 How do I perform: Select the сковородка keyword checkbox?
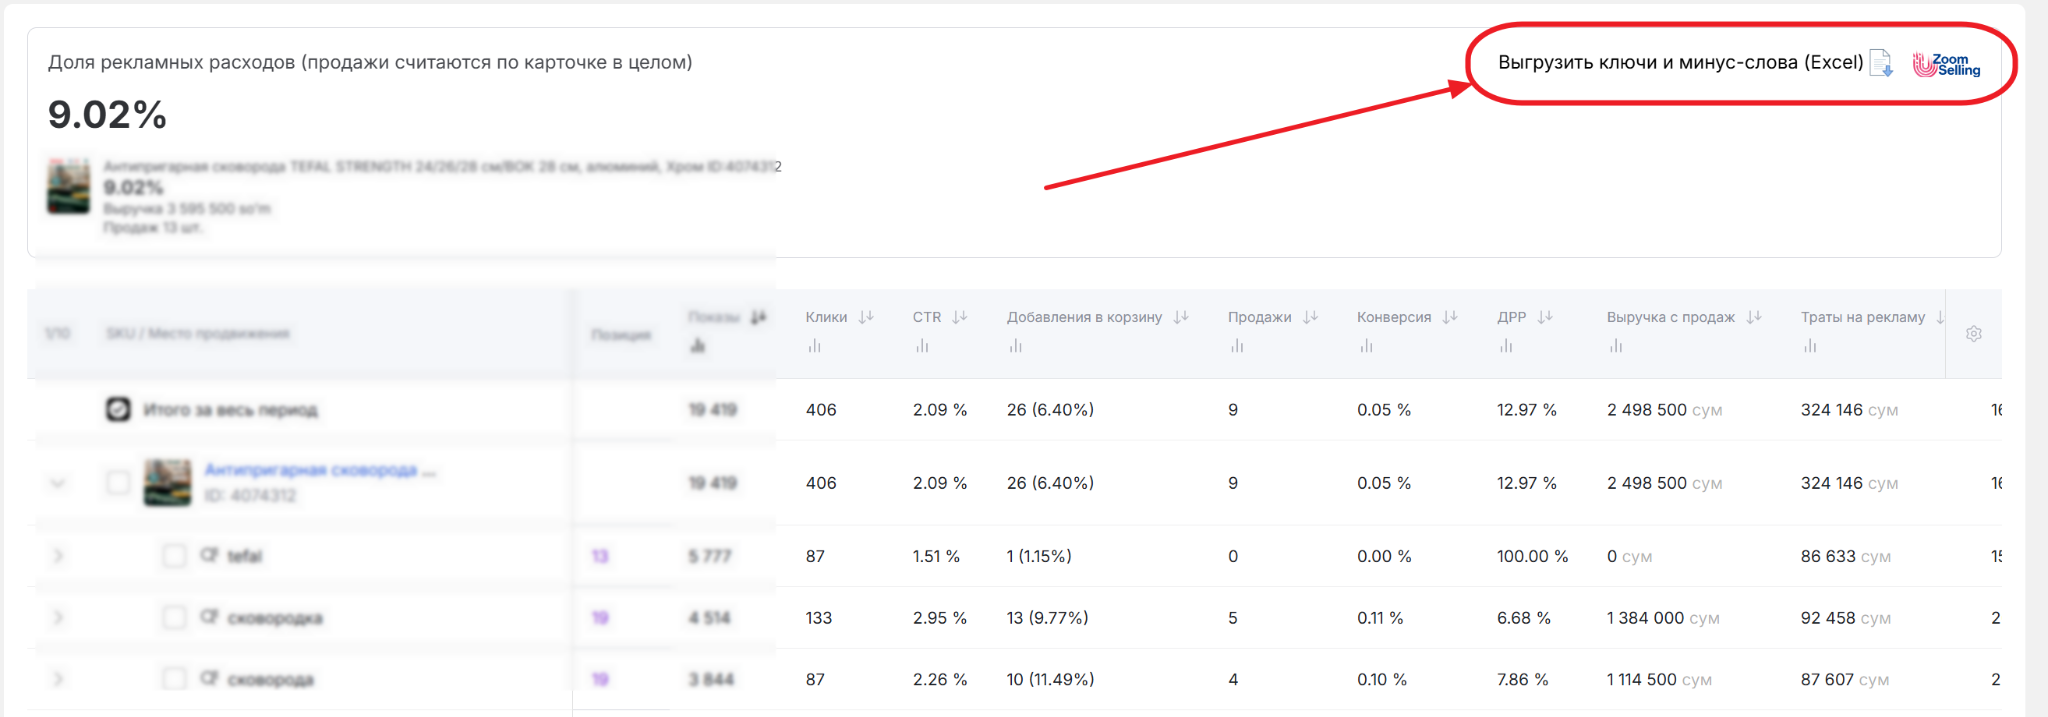pyautogui.click(x=174, y=618)
